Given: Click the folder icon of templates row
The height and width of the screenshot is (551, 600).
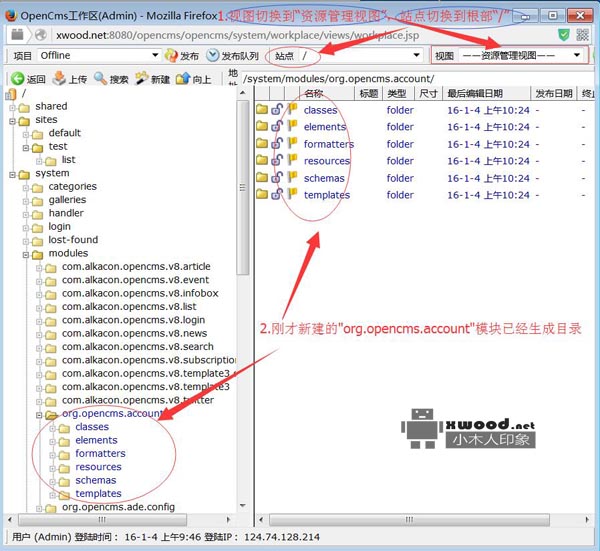Looking at the screenshot, I should pos(262,194).
